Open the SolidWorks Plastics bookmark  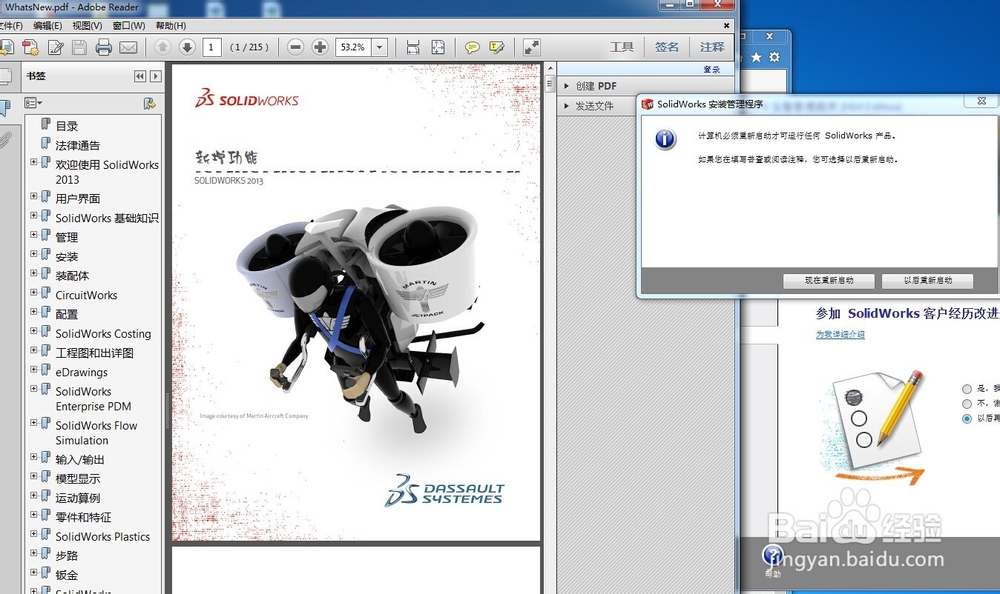(103, 536)
